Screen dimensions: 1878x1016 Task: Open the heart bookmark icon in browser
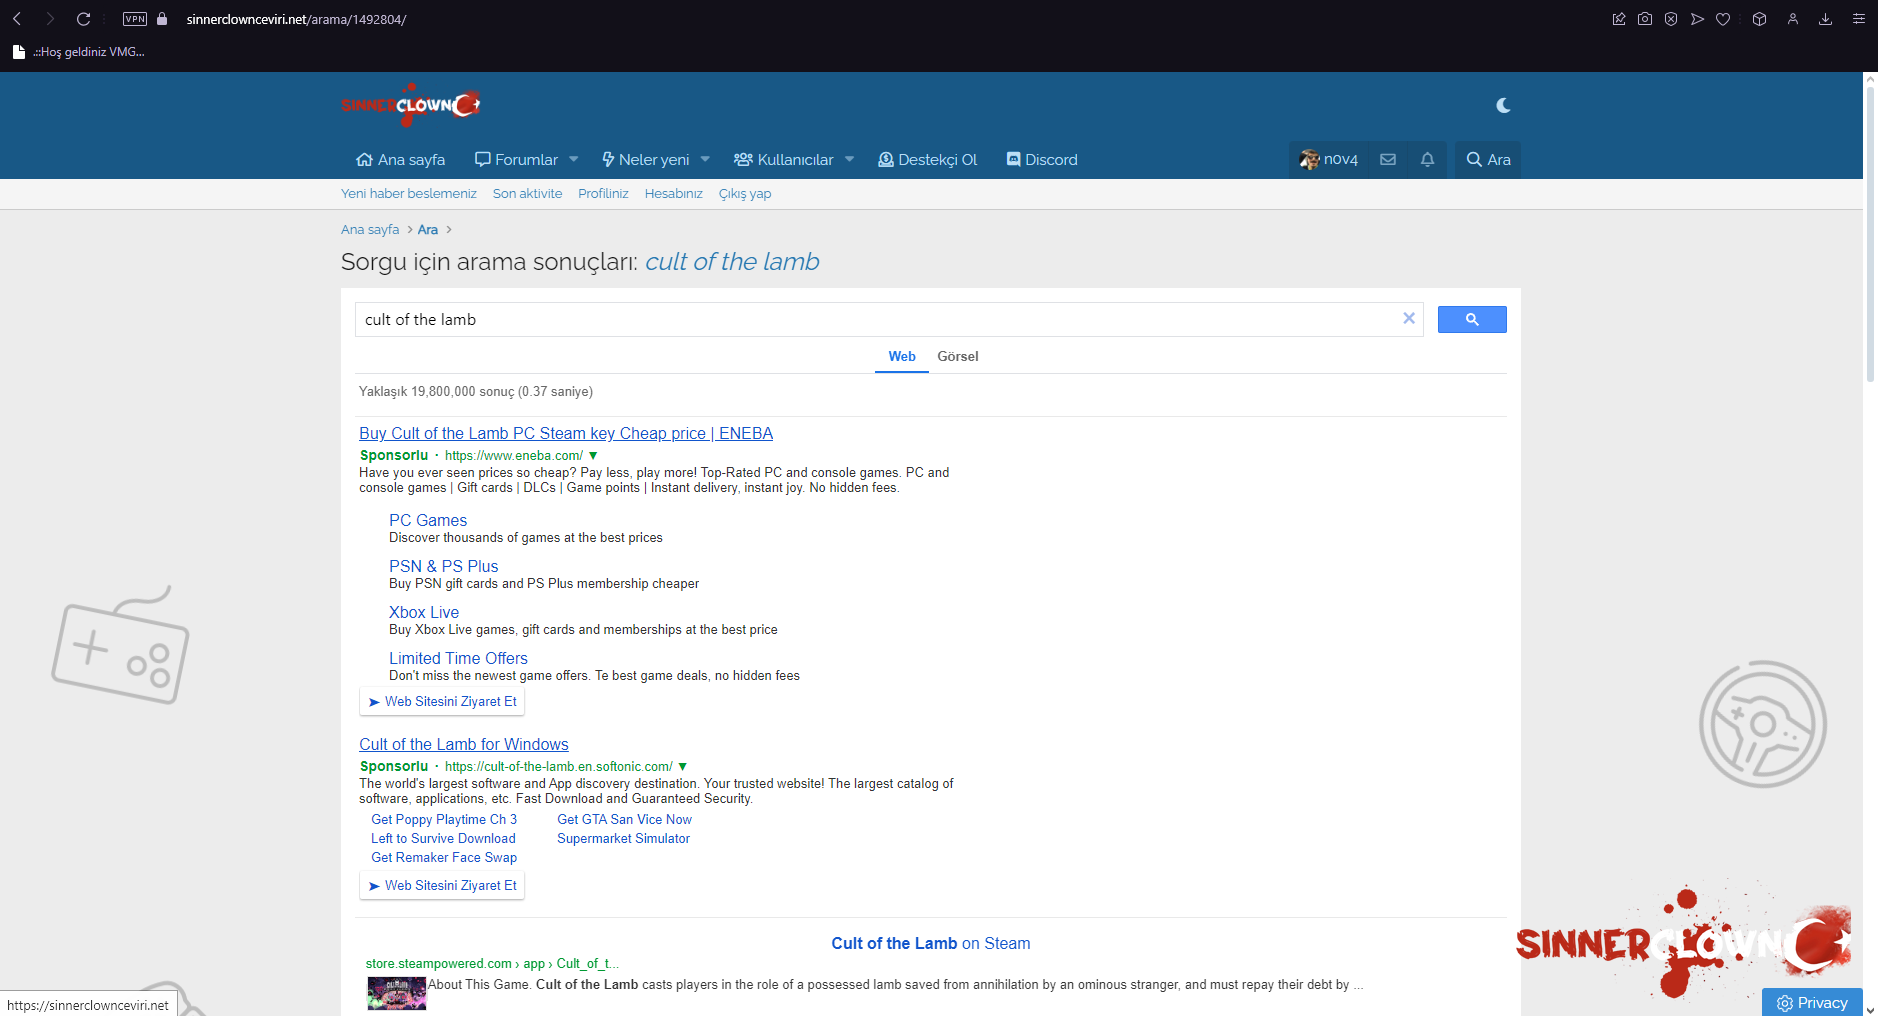(1723, 19)
